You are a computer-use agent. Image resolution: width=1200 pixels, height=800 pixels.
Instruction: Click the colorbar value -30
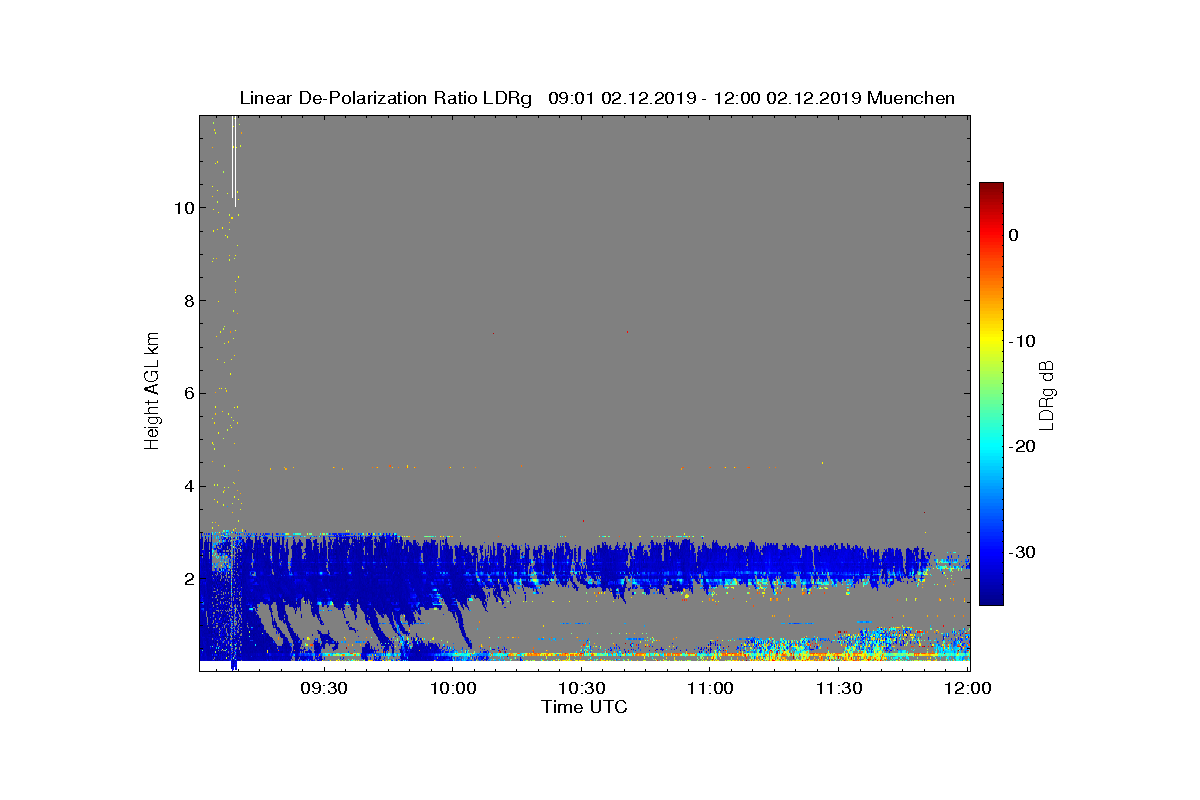tap(1021, 552)
